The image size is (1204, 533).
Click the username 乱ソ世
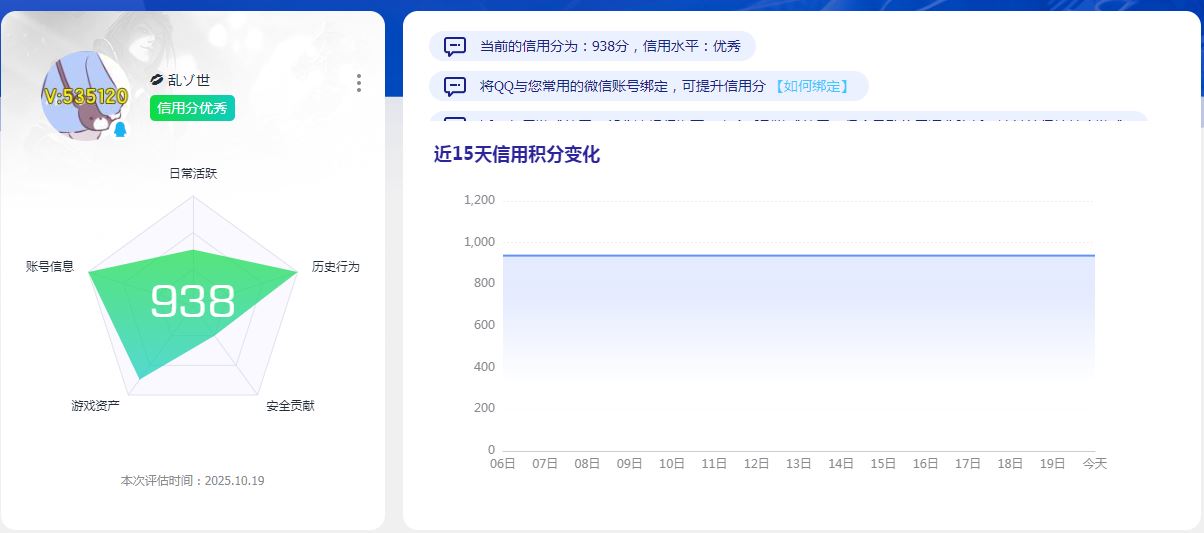[189, 80]
